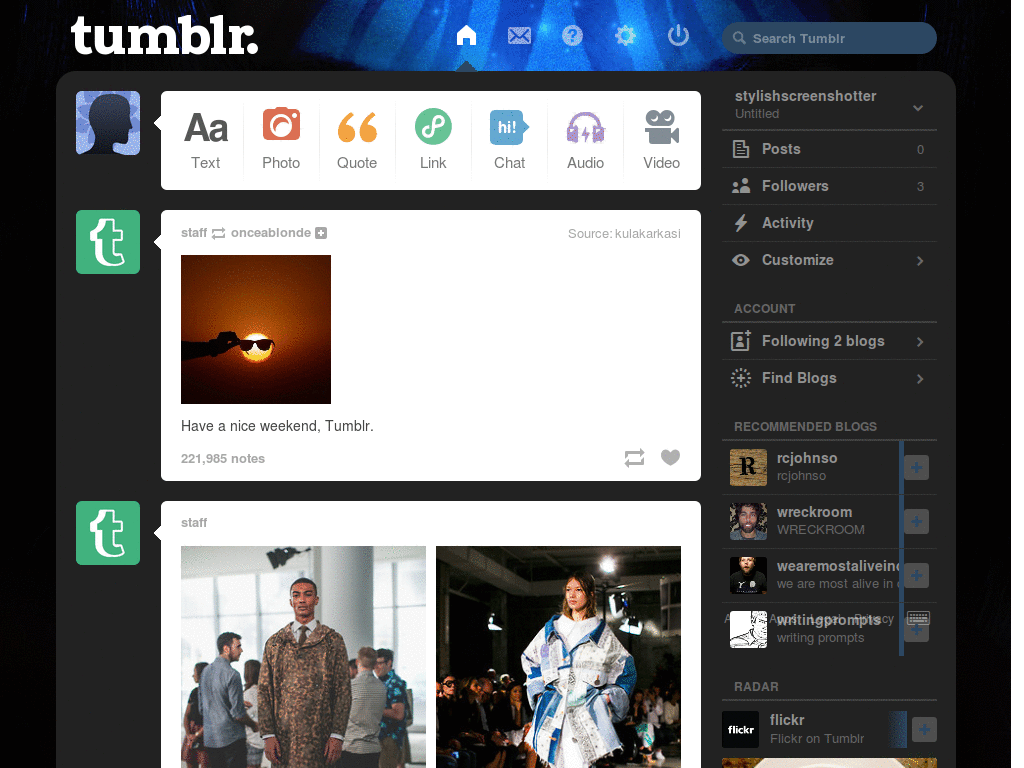Create a new Chat post
This screenshot has height=768, width=1024.
pyautogui.click(x=509, y=140)
